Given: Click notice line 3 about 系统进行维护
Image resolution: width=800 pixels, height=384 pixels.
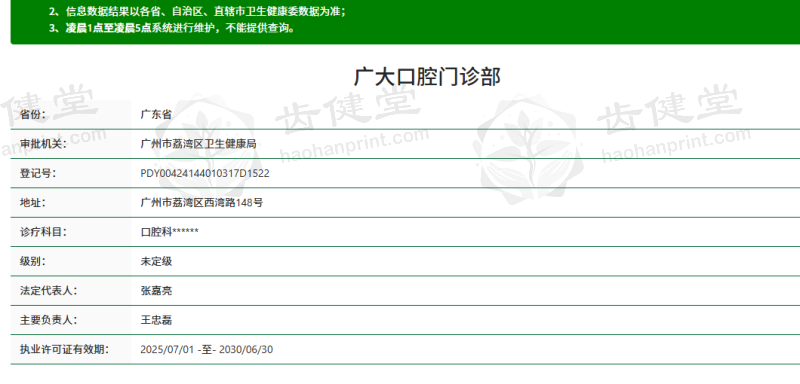Looking at the screenshot, I should [172, 28].
